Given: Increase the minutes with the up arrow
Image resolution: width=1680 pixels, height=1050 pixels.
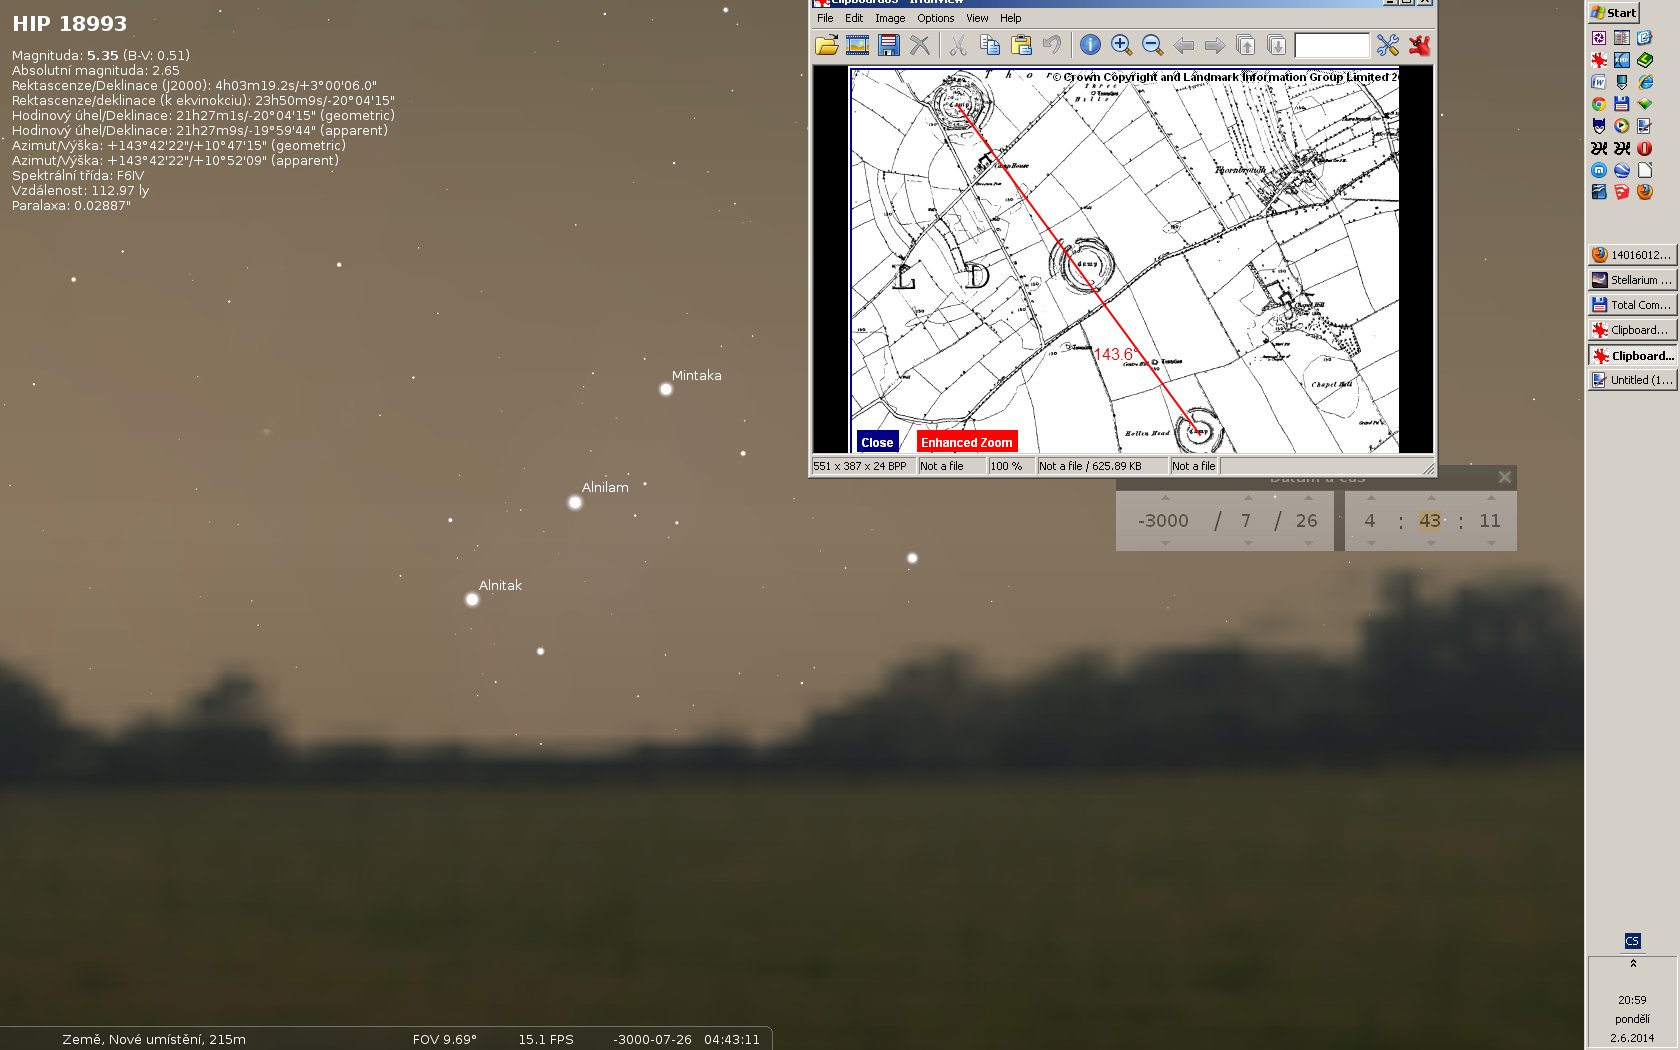Looking at the screenshot, I should pos(1431,497).
